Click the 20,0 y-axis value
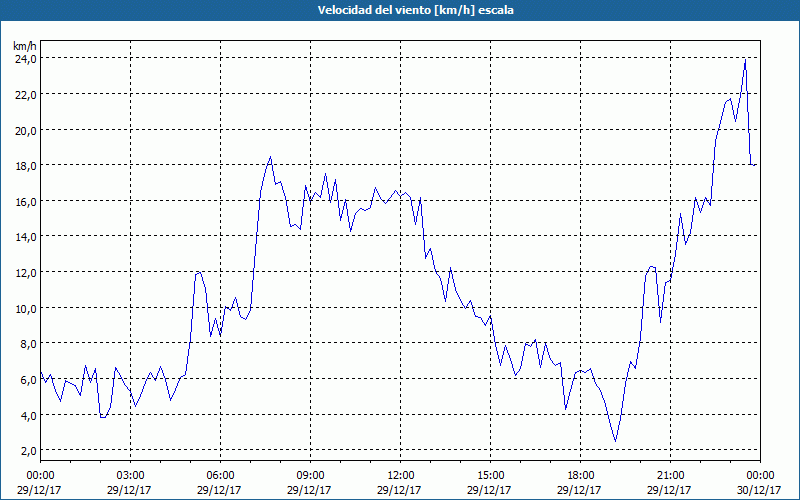The height and width of the screenshot is (500, 800). click(x=25, y=130)
